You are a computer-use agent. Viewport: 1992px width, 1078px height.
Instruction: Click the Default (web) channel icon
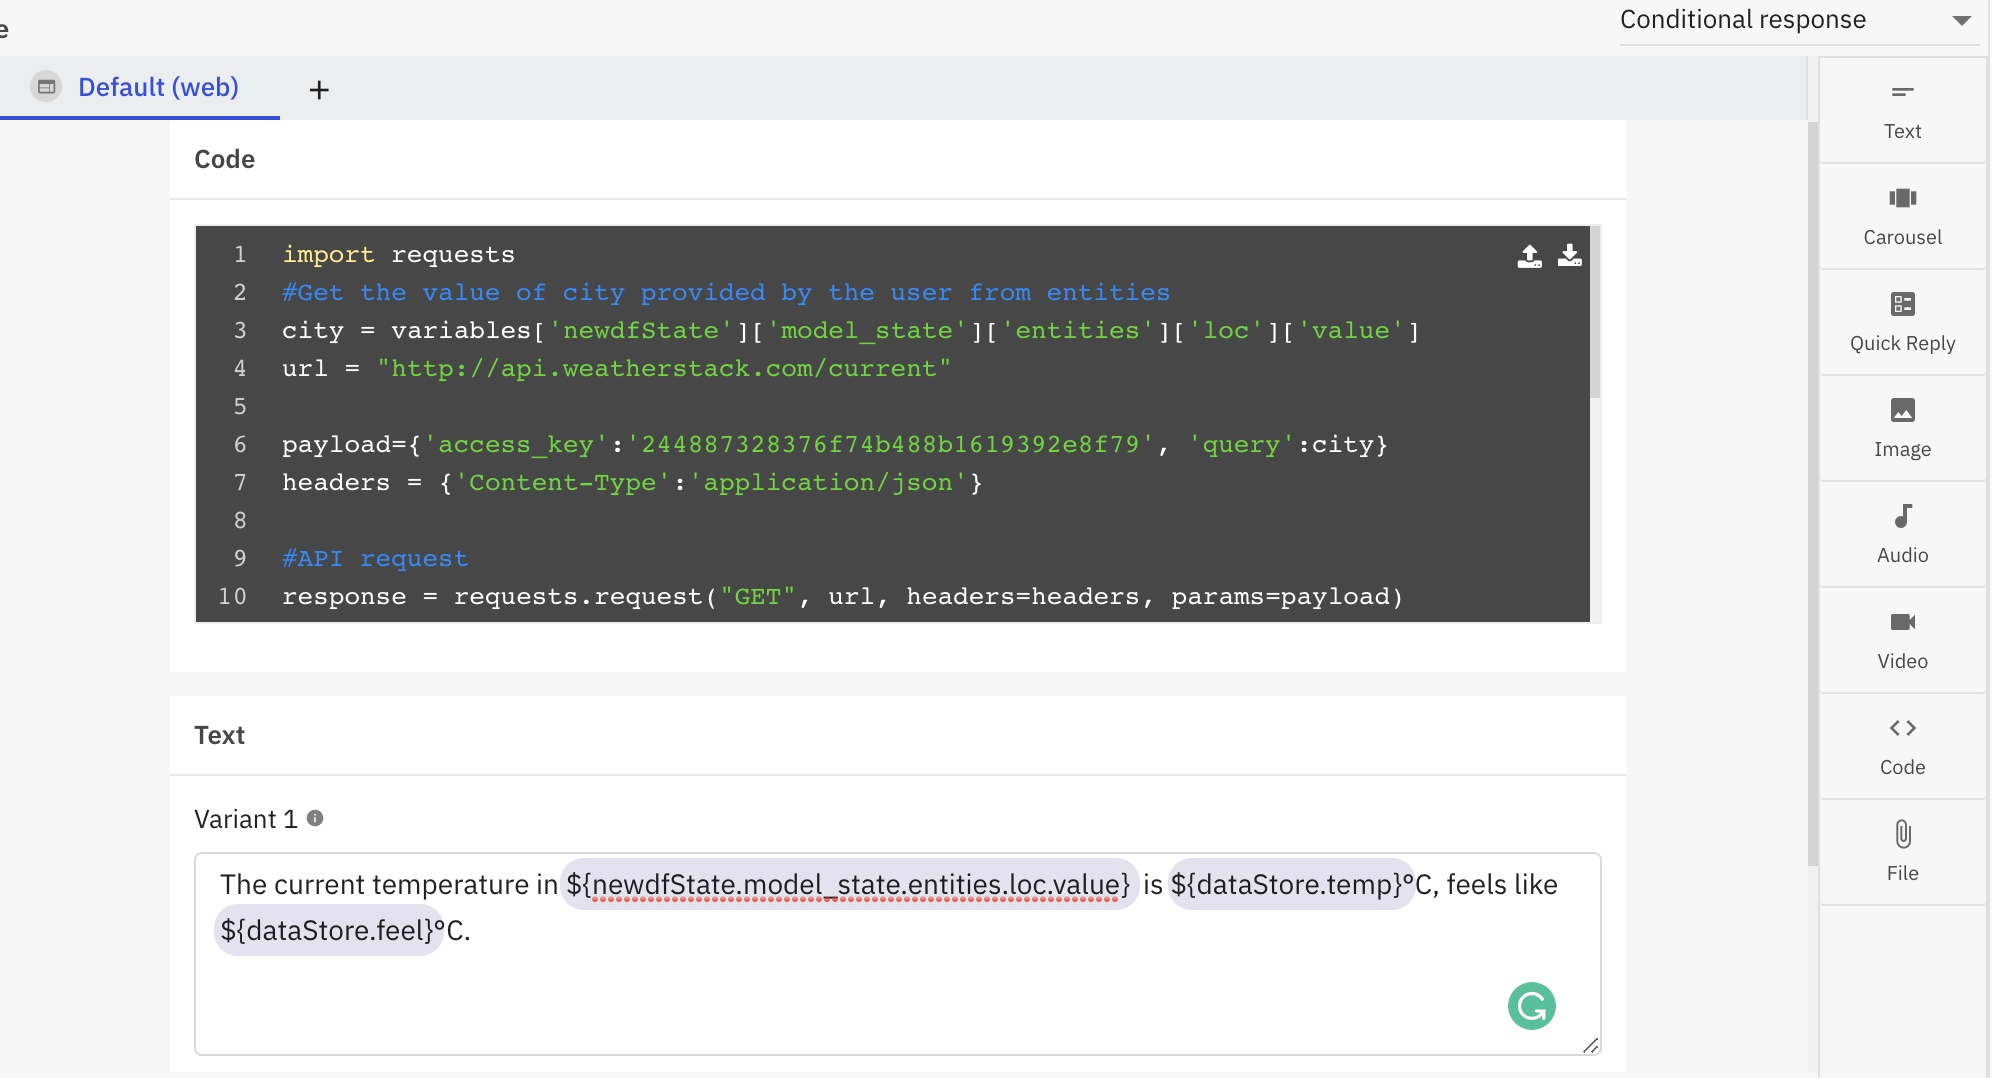[46, 87]
